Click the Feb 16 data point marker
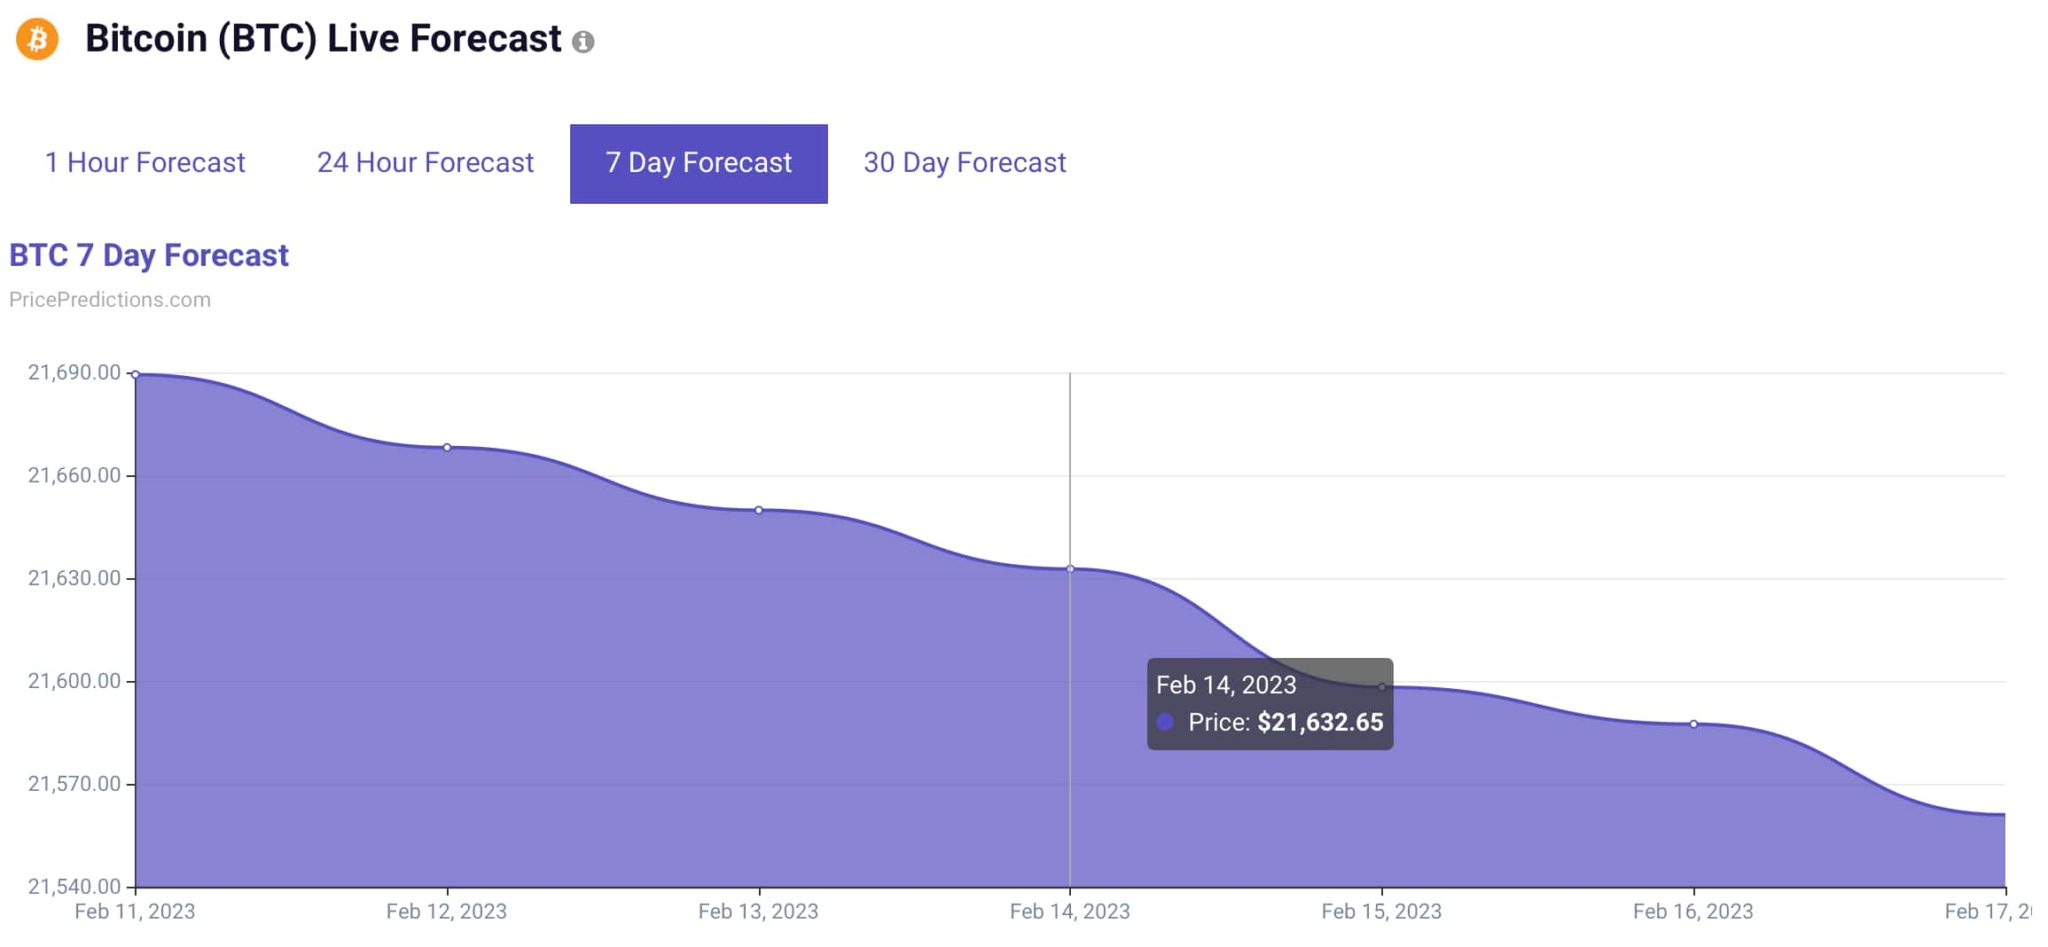The height and width of the screenshot is (947, 2048). (1693, 724)
